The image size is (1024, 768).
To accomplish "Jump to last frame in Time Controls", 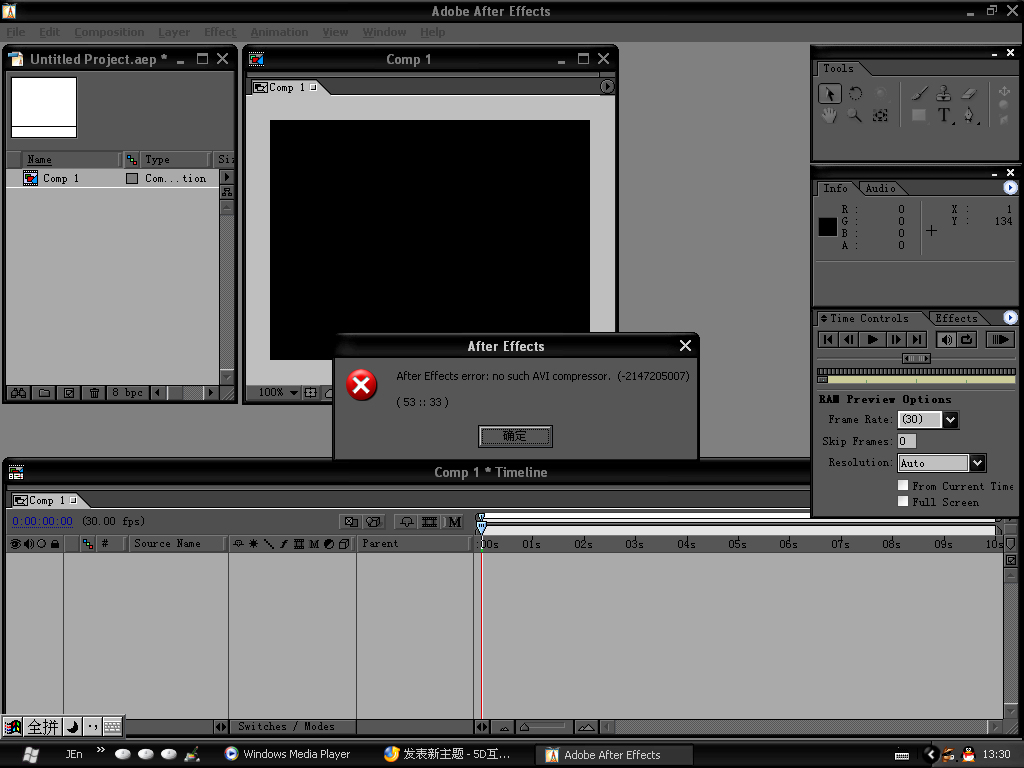I will pos(917,339).
